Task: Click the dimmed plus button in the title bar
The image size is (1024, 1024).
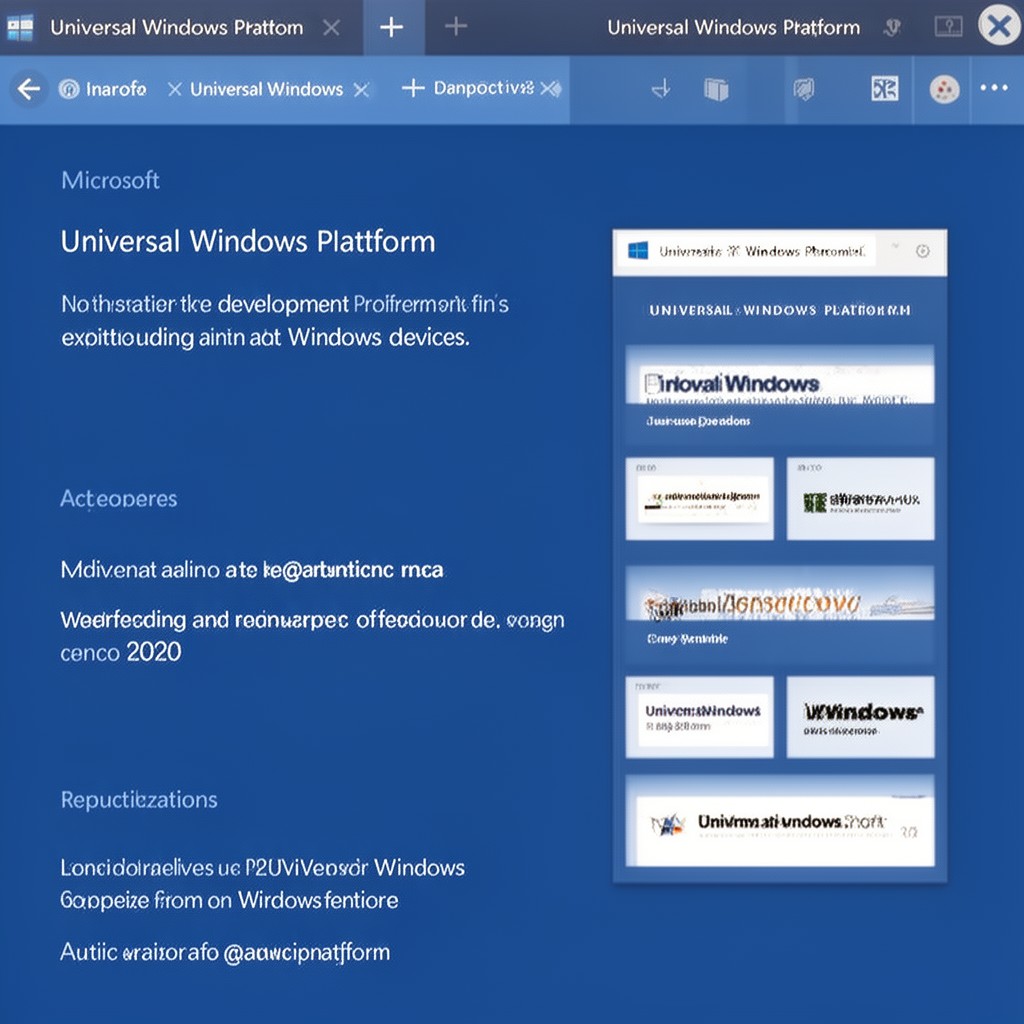Action: coord(456,26)
